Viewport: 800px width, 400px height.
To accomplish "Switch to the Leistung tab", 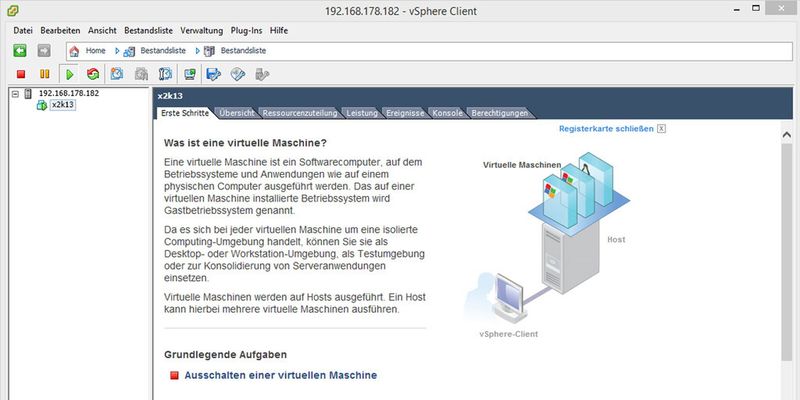I will point(362,113).
